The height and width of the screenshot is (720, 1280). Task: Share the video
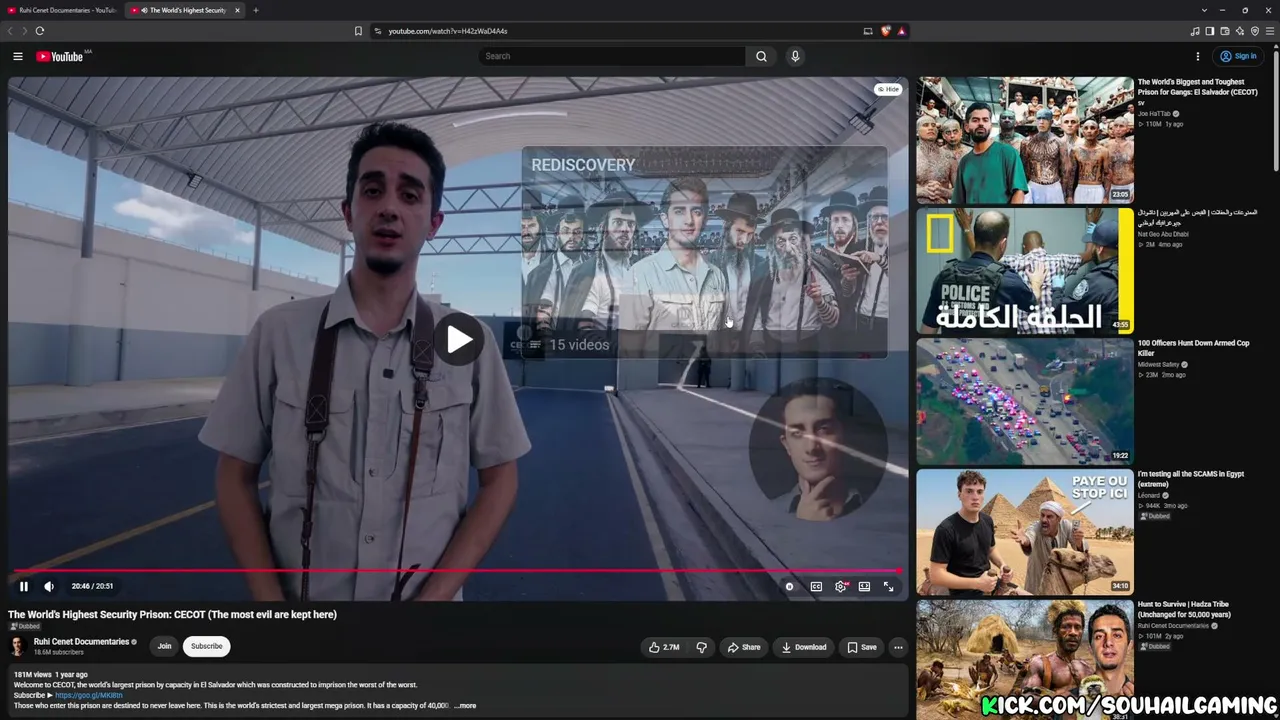pyautogui.click(x=744, y=647)
